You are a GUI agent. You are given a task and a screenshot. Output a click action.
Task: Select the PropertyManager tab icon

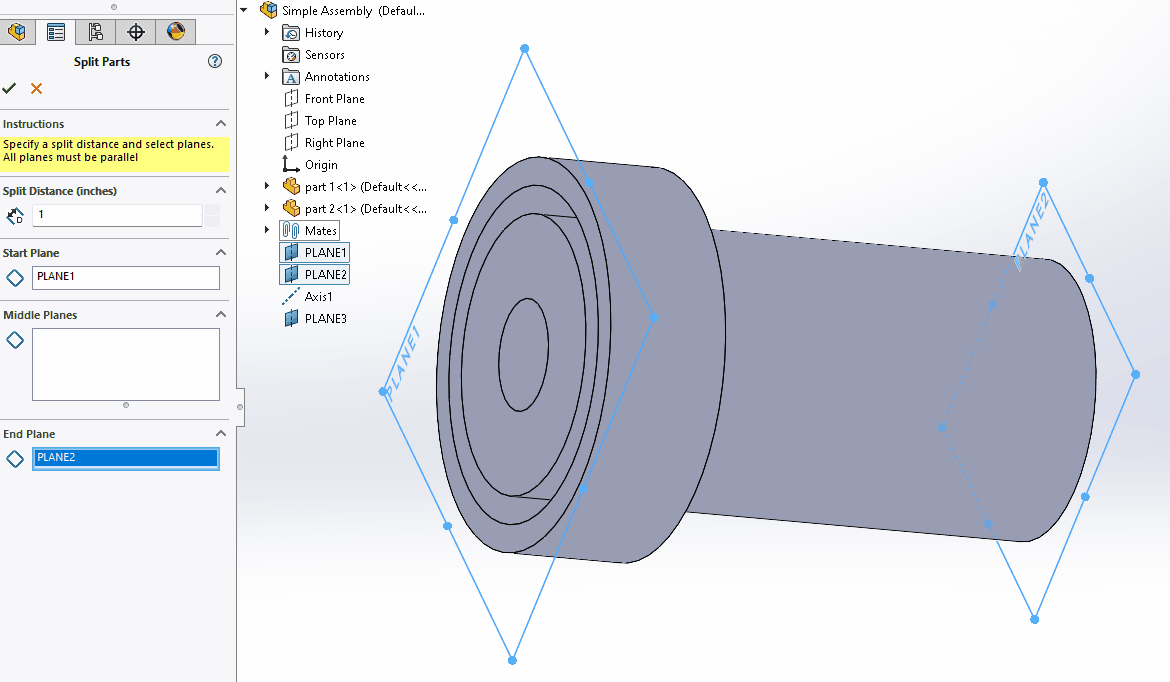(56, 31)
